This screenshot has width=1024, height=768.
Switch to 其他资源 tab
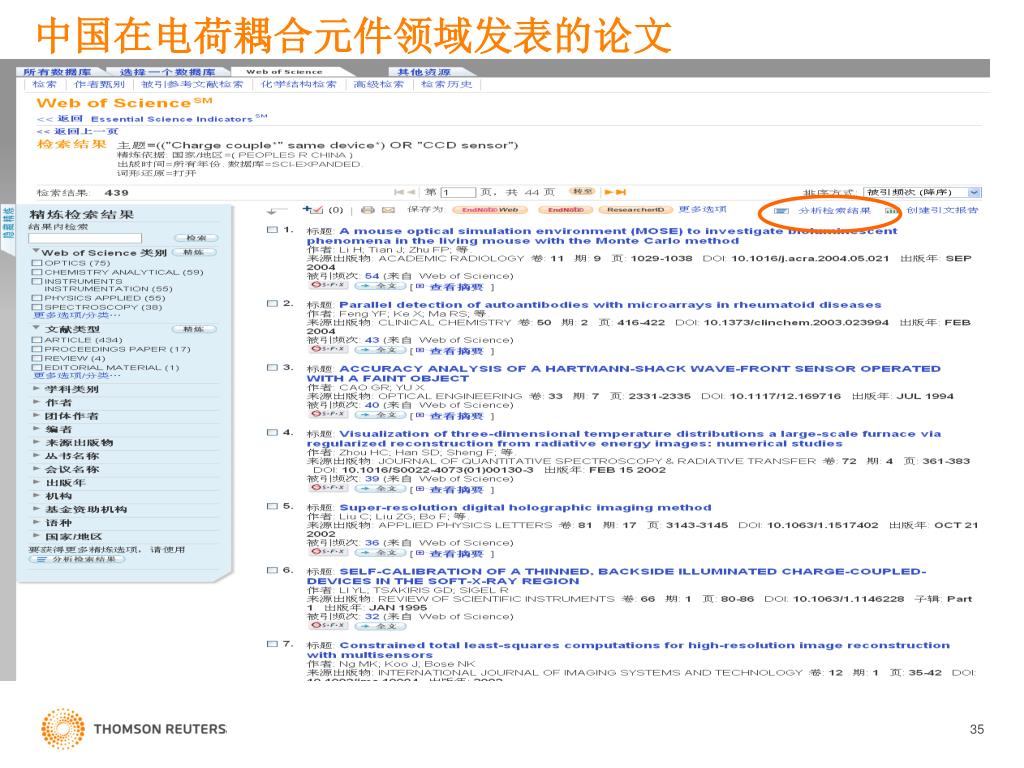click(x=424, y=71)
